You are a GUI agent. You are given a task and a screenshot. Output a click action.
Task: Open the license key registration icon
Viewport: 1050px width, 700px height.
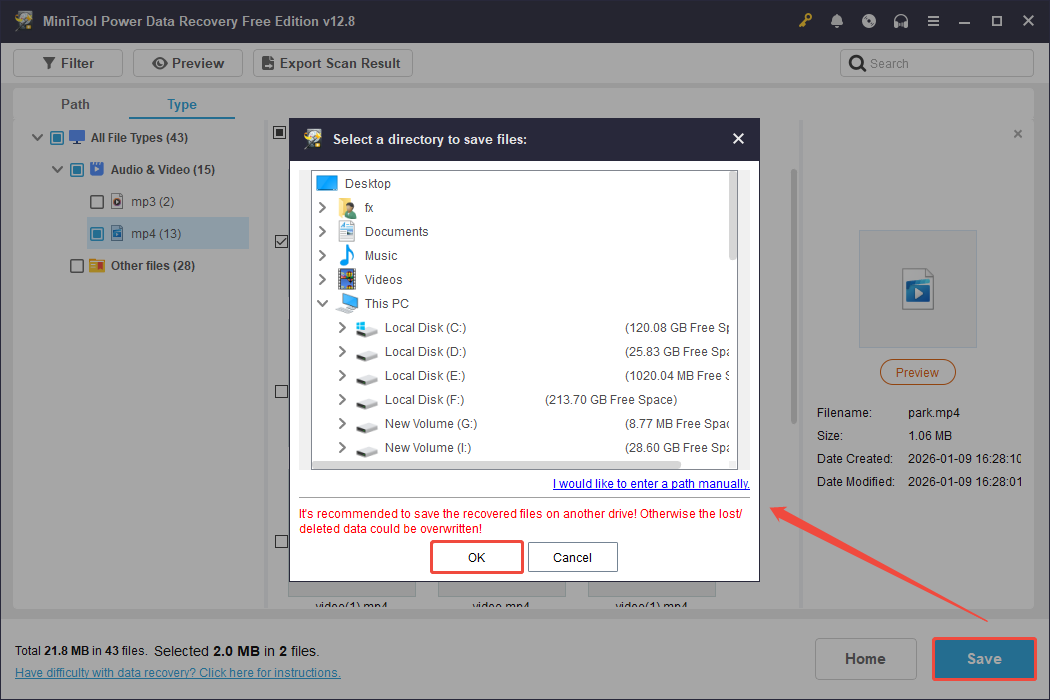point(805,20)
